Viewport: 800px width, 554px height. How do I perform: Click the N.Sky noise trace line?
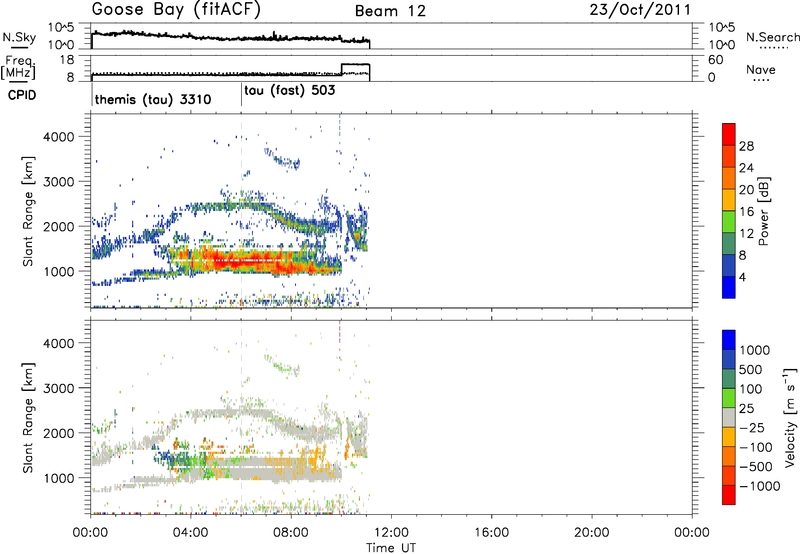click(230, 38)
